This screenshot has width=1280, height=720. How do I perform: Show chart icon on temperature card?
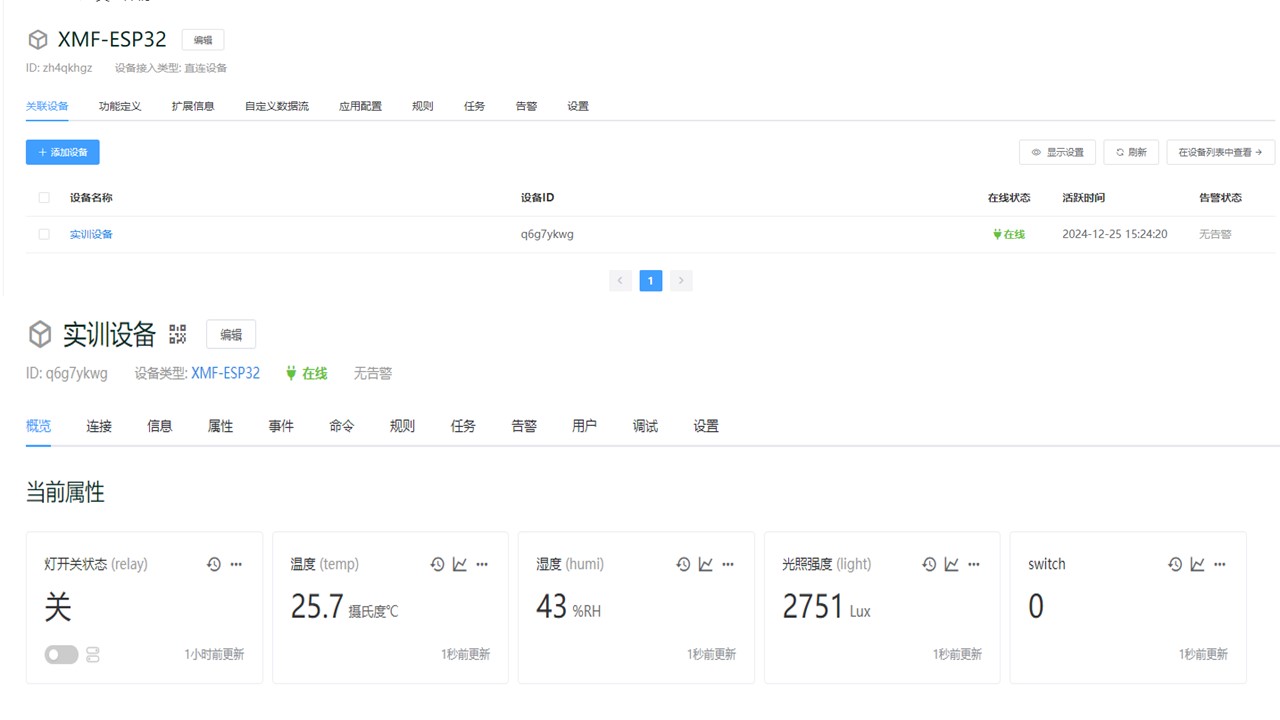[459, 565]
